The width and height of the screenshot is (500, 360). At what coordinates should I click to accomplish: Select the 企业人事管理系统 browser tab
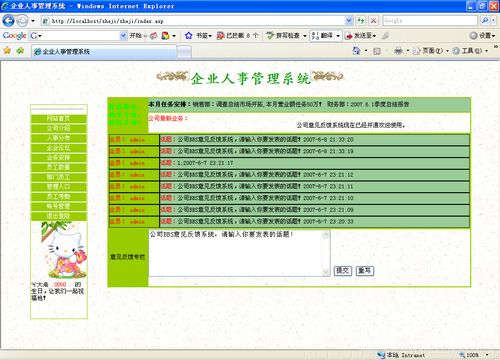(x=104, y=52)
